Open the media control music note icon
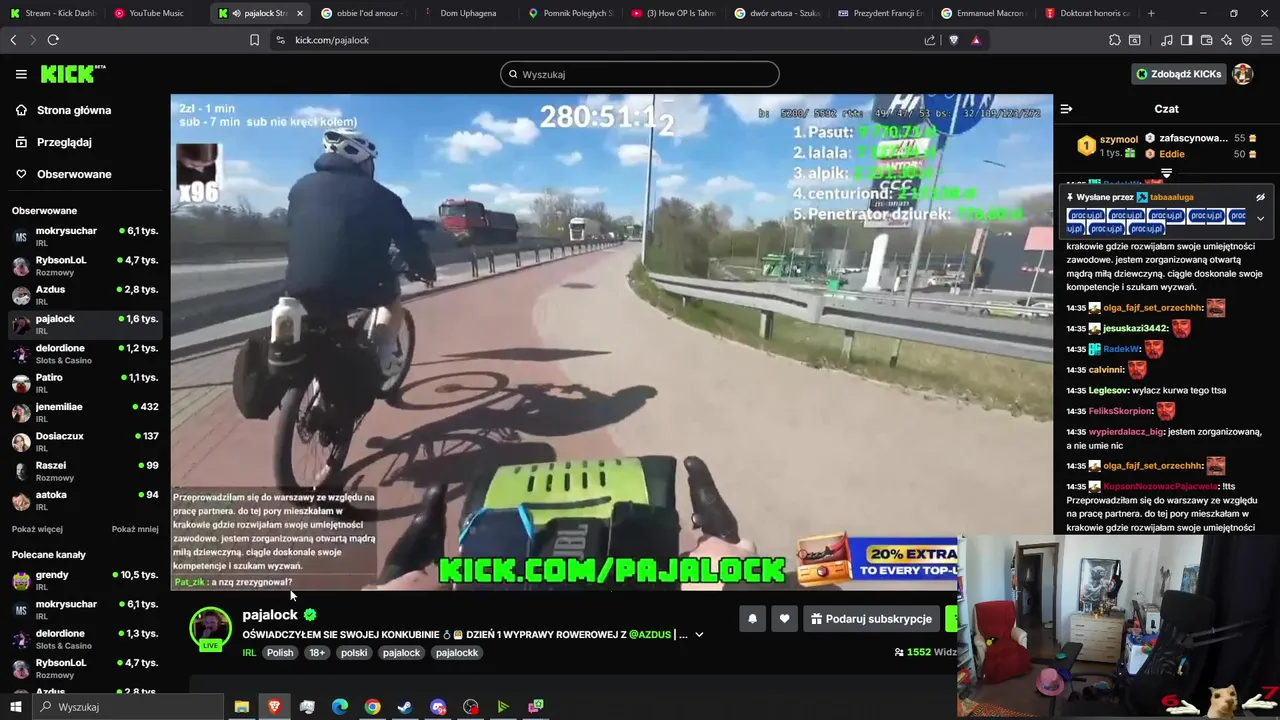This screenshot has height=720, width=1280. click(x=1167, y=40)
